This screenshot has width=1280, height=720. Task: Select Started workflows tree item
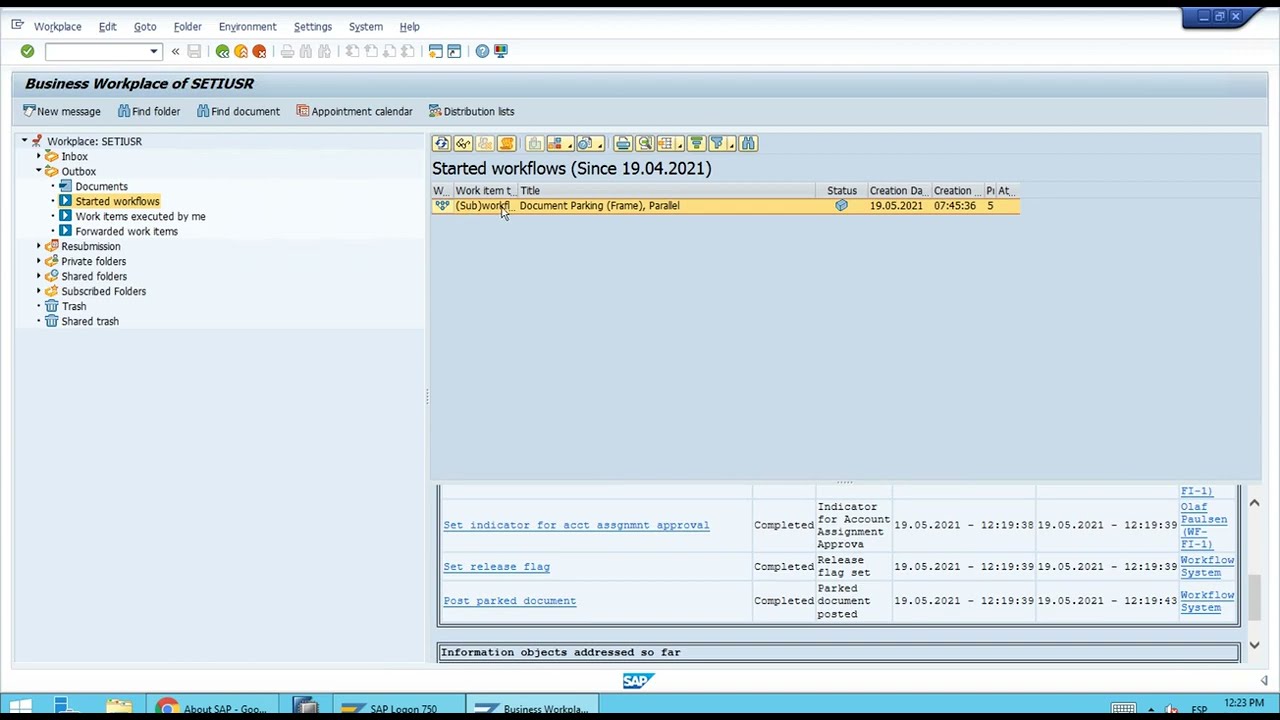click(117, 201)
